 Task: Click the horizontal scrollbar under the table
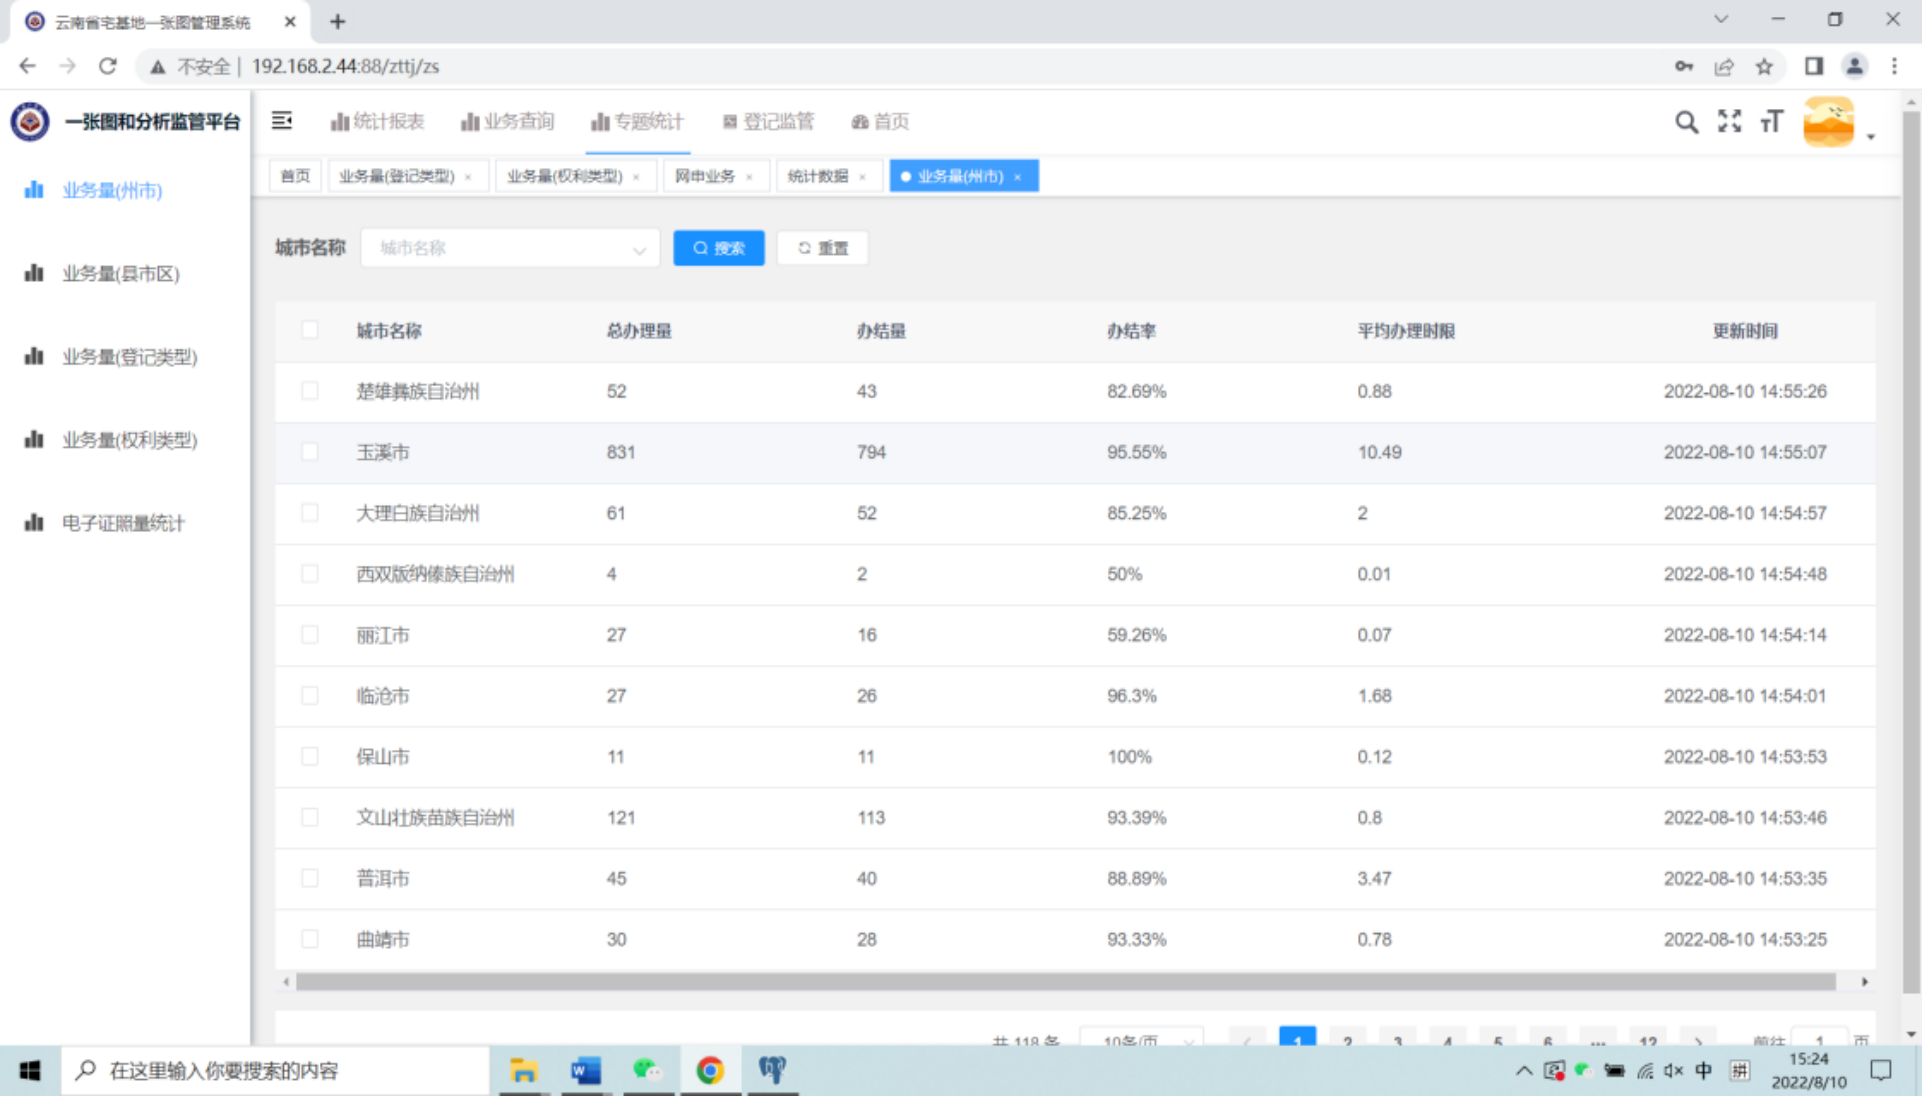(1065, 982)
